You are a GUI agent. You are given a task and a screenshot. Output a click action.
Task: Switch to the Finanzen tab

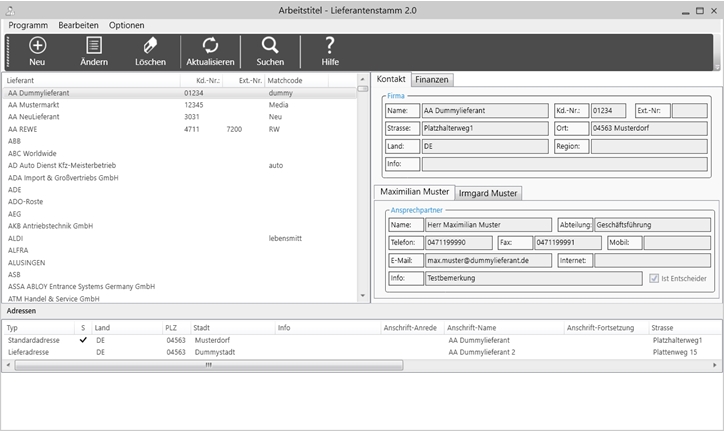click(432, 79)
